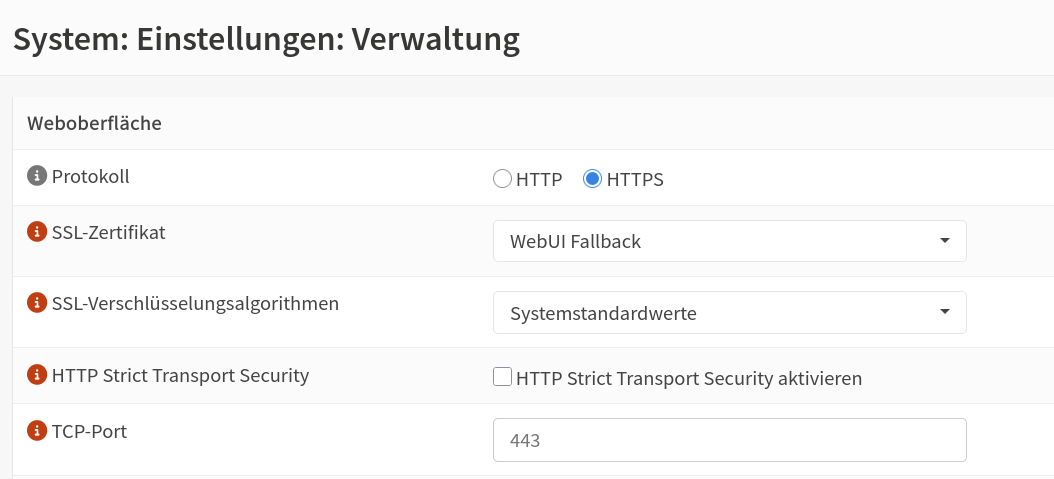
Task: Open the WebUI Fallback certificate dropdown
Action: pos(729,241)
